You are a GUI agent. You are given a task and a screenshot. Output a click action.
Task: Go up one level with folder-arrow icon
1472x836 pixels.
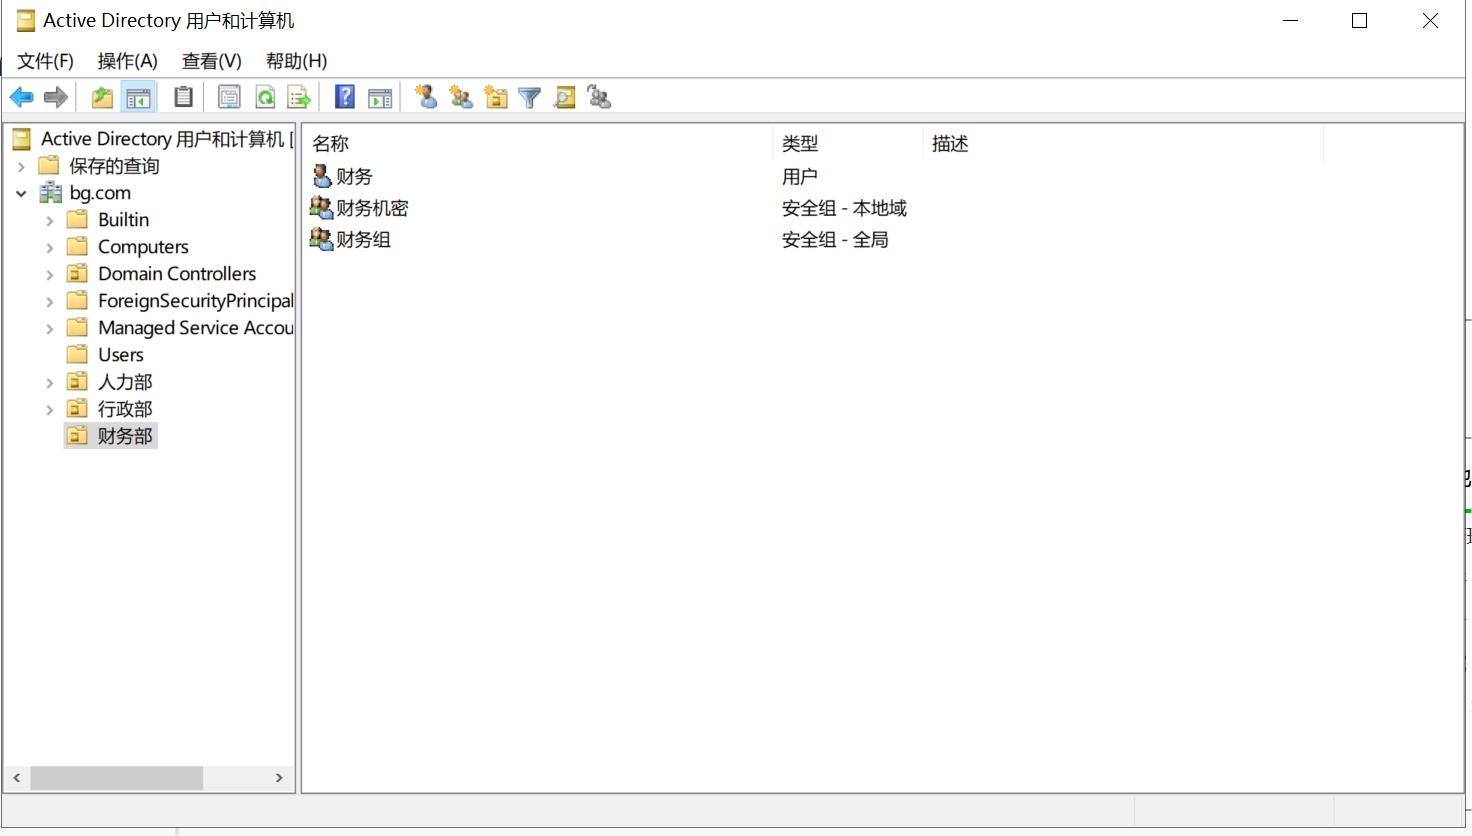click(x=102, y=97)
